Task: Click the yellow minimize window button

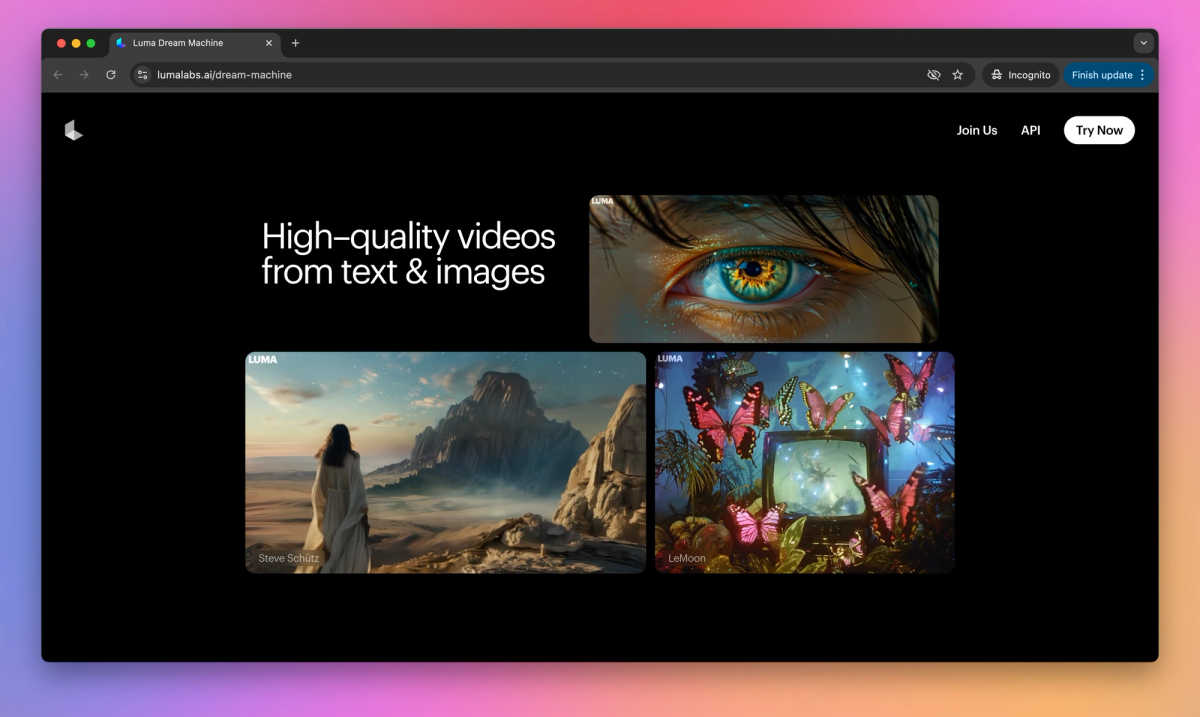Action: tap(76, 43)
